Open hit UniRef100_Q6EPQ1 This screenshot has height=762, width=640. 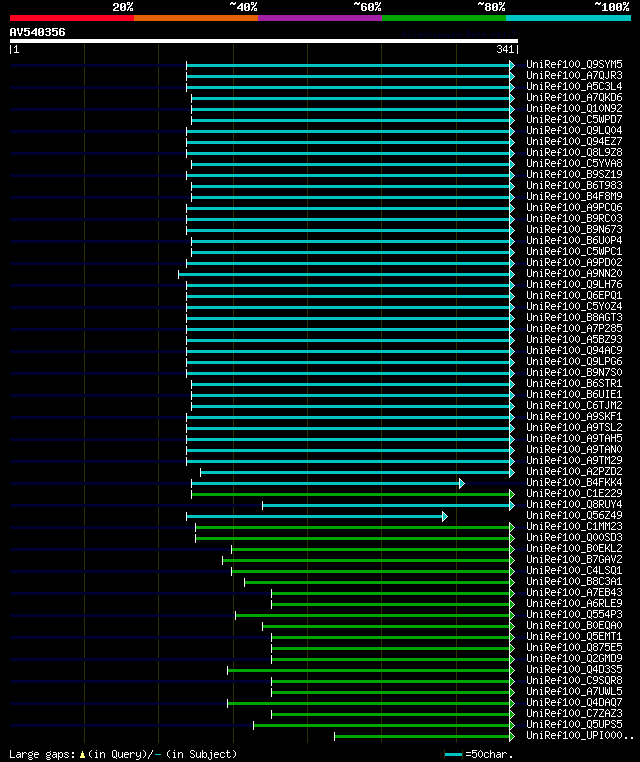click(x=574, y=295)
